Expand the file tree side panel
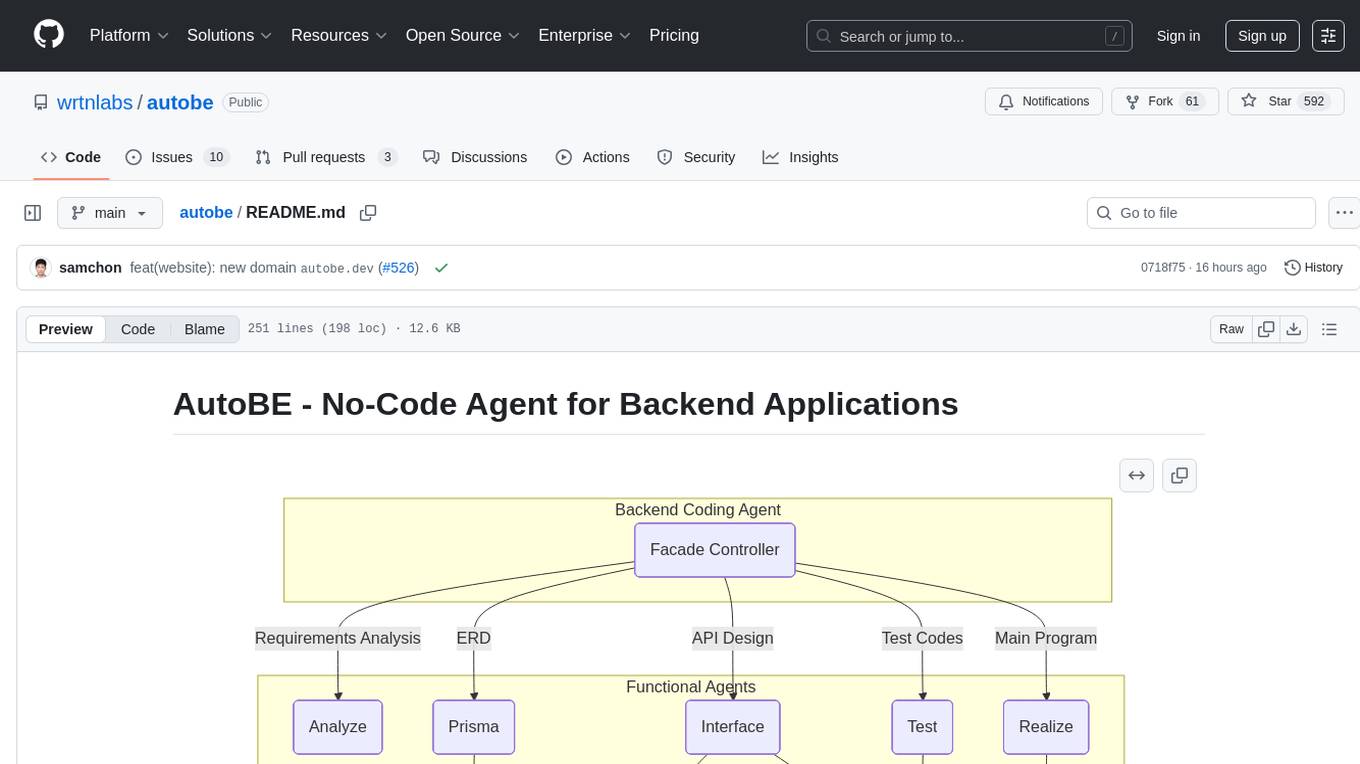1360x764 pixels. point(33,213)
